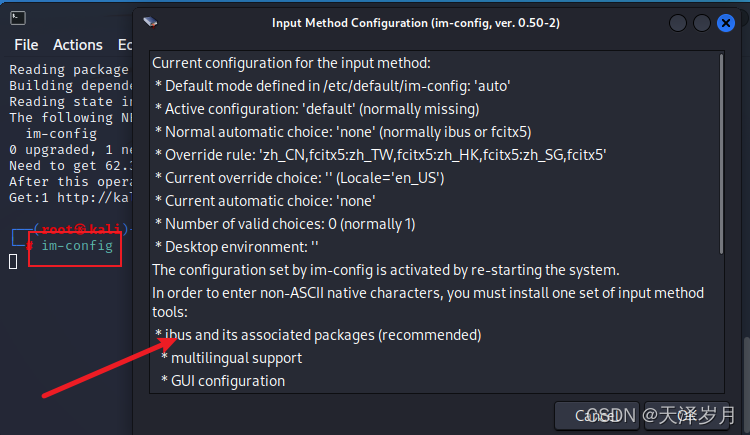Click the im-config command in terminal
Screen dimensions: 750x435
[x=76, y=246]
